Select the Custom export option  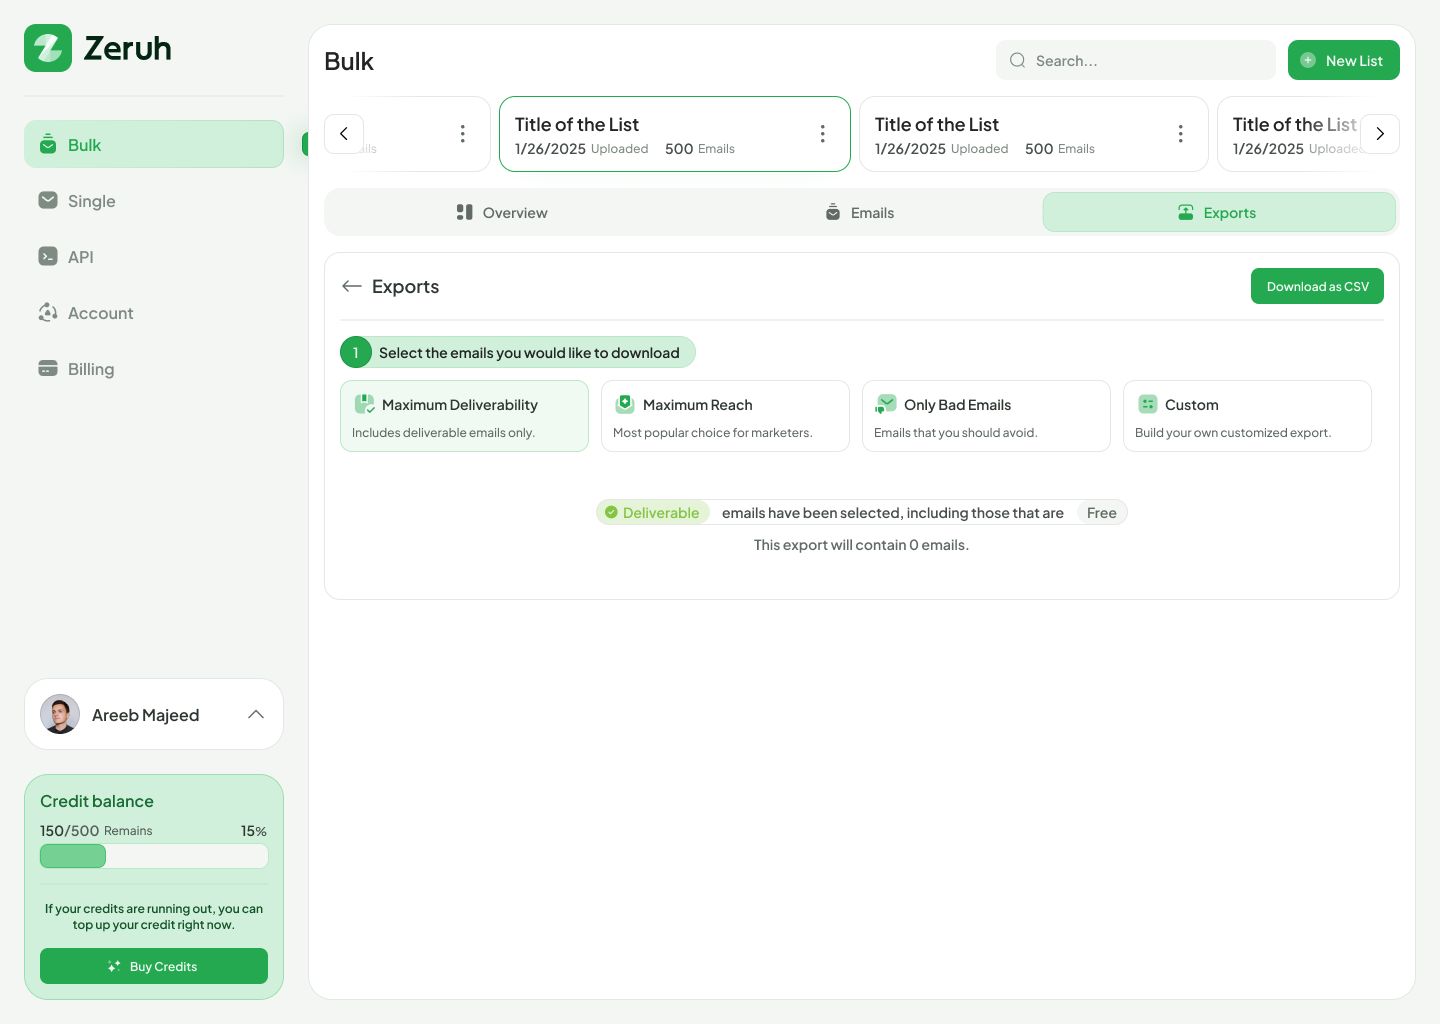(1247, 416)
